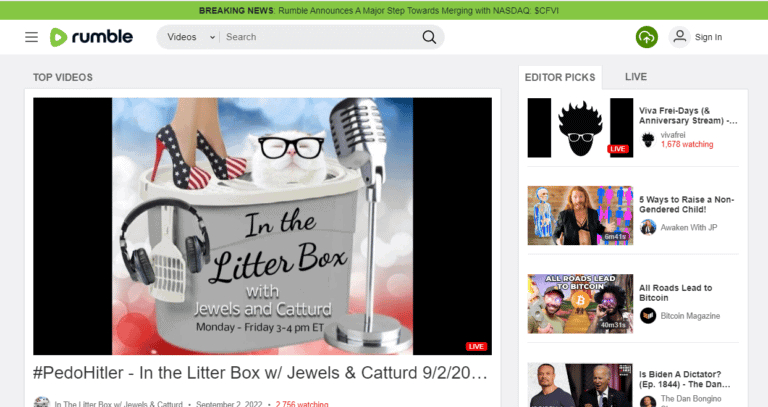The image size is (768, 407).
Task: Click the user profile avatar icon
Action: [680, 37]
